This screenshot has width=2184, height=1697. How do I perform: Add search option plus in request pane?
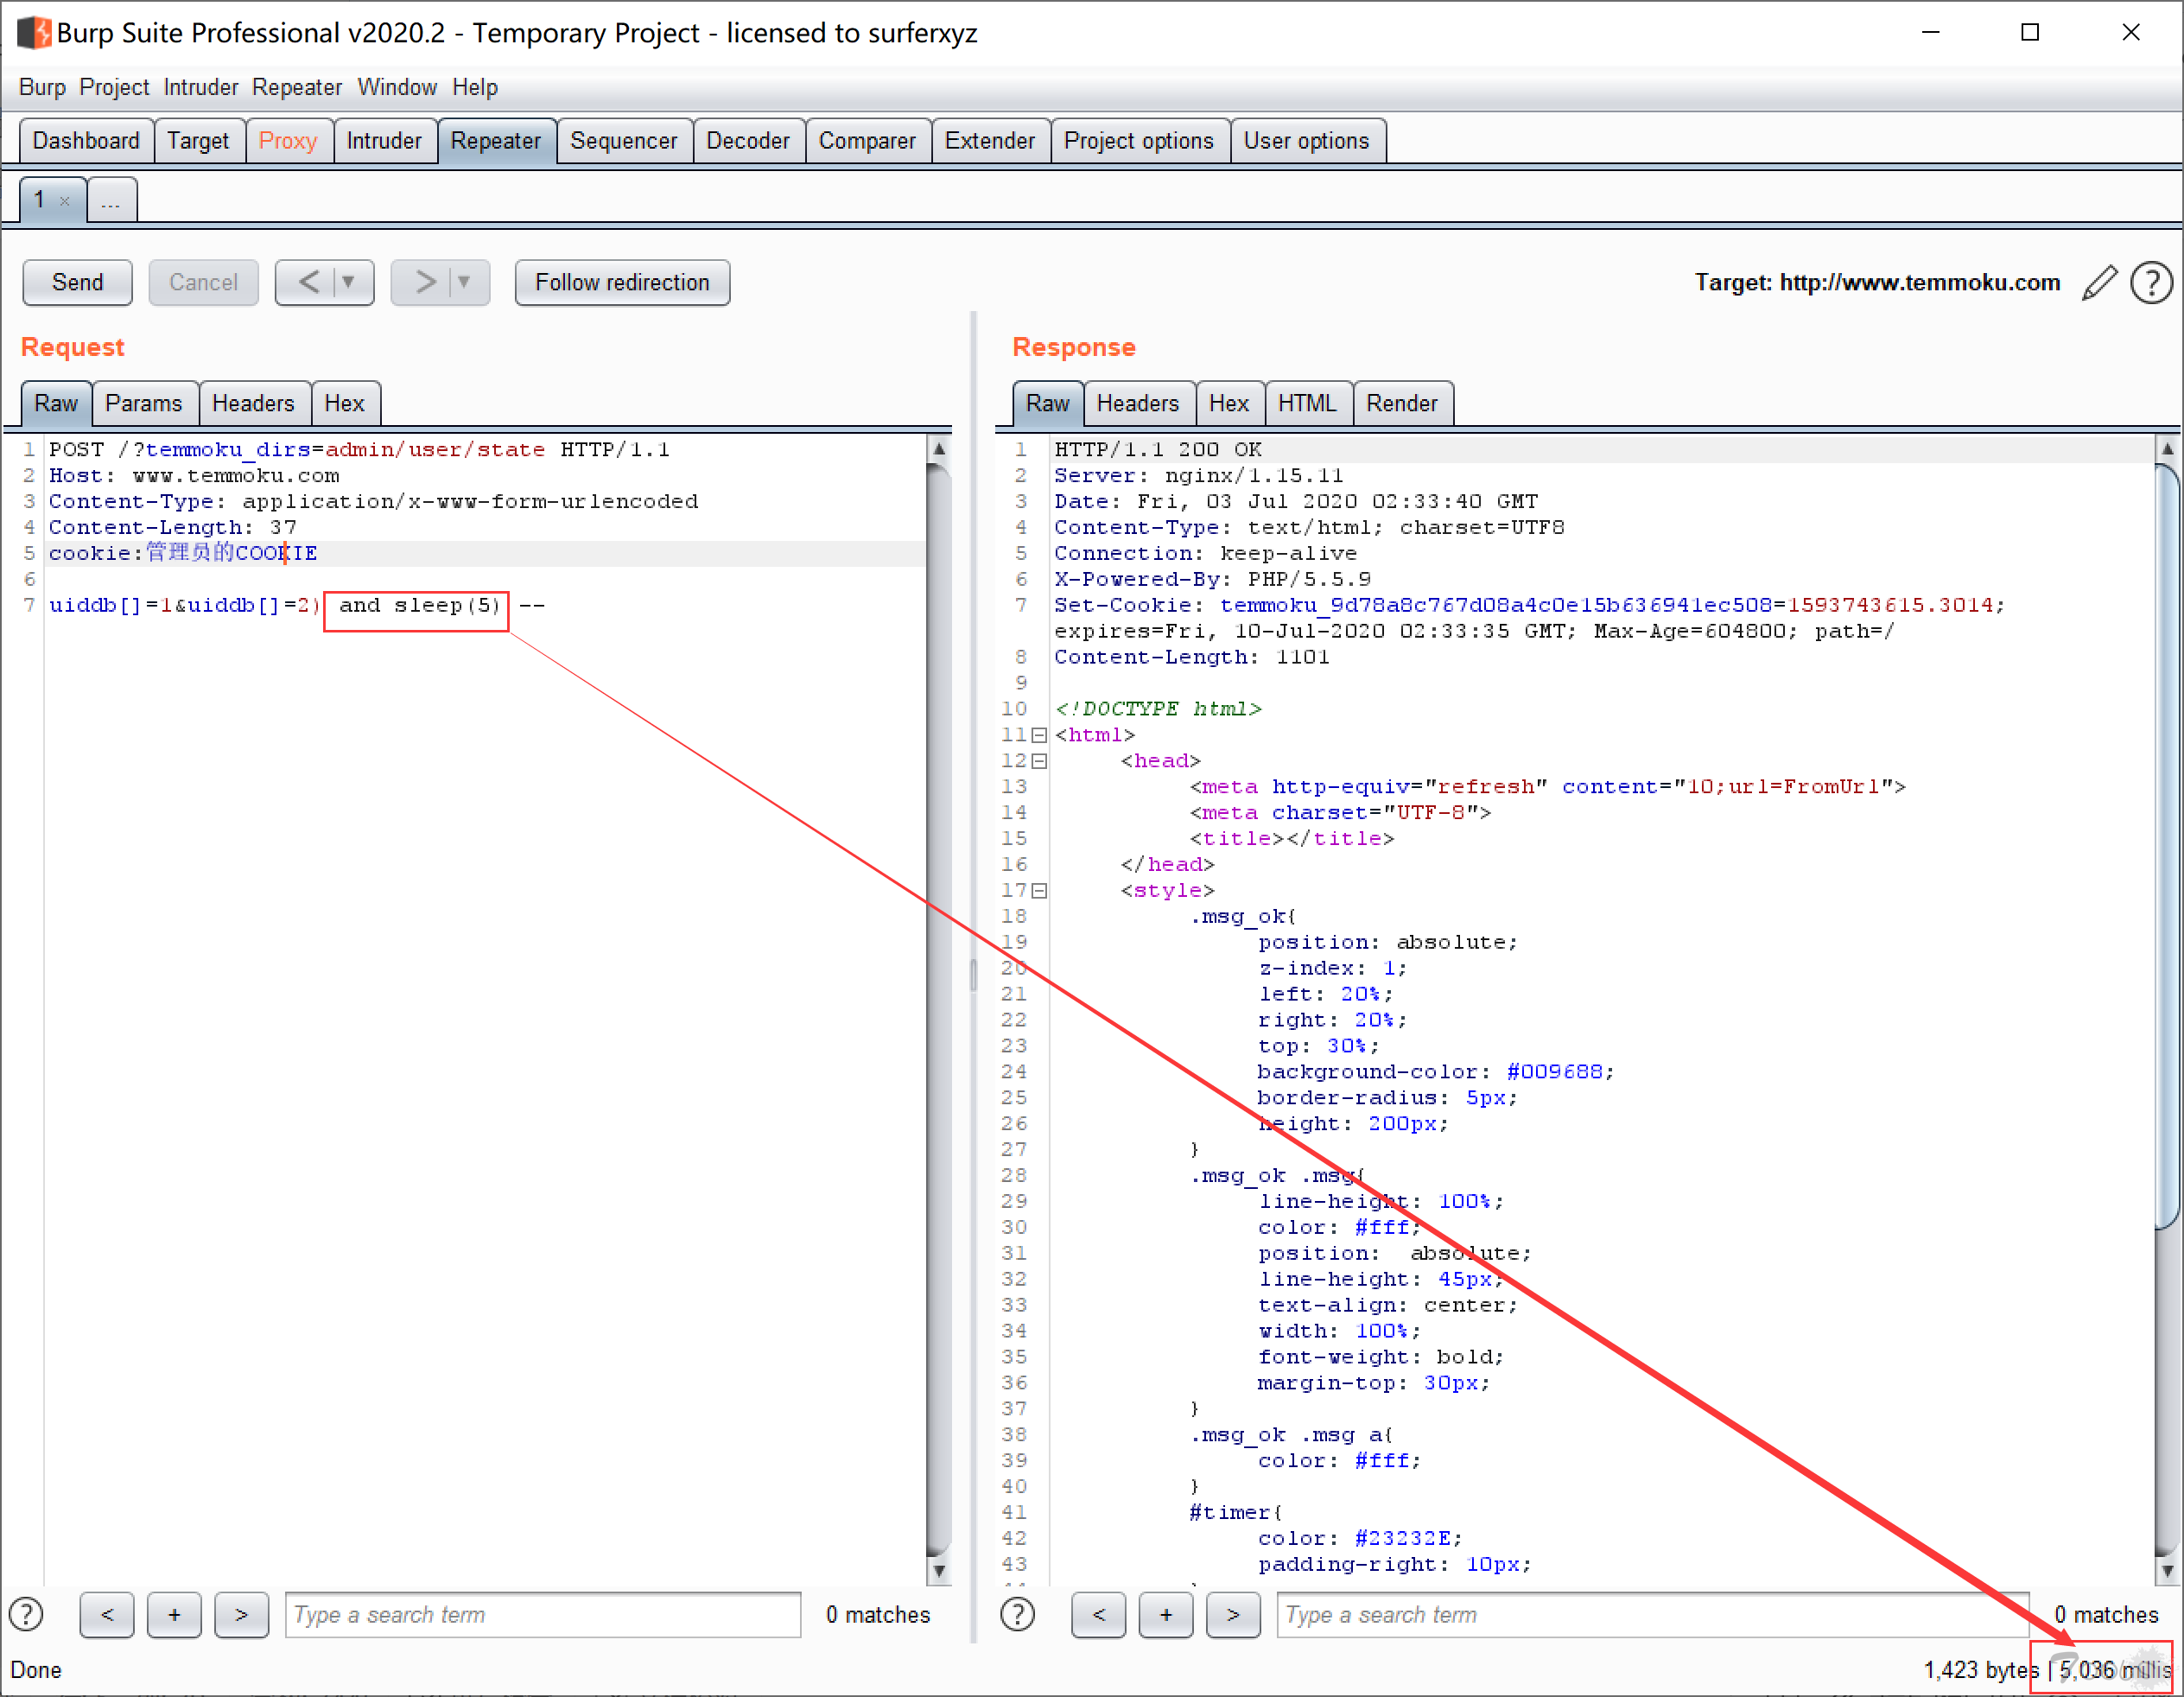click(174, 1614)
